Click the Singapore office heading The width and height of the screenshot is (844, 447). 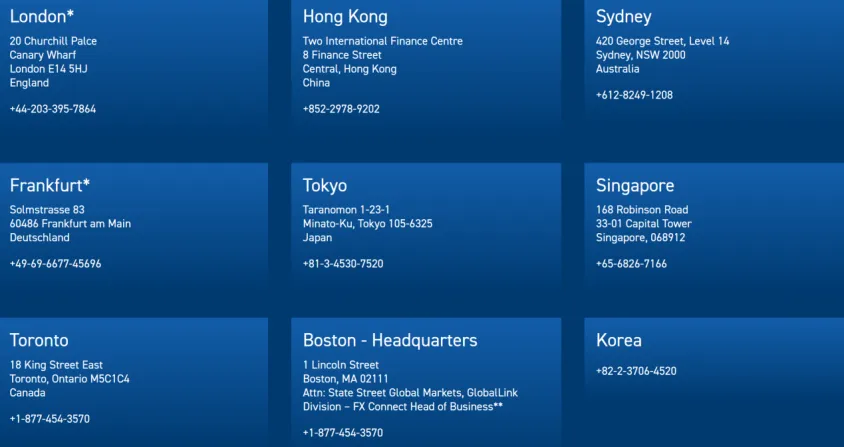tap(635, 186)
